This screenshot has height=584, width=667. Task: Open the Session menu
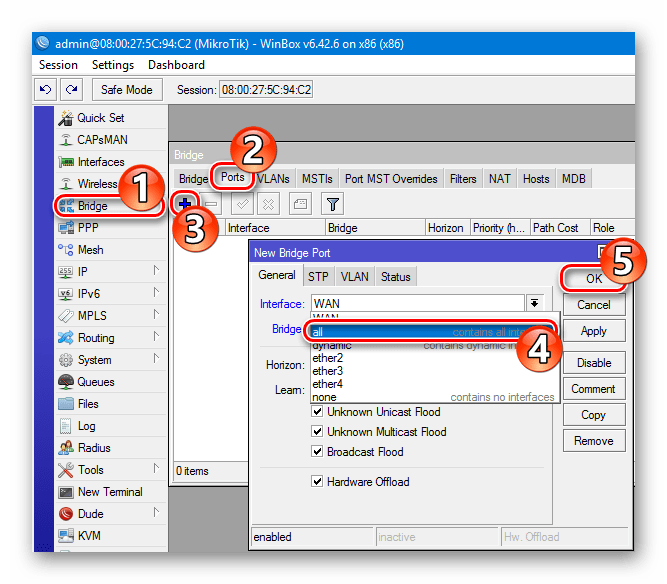(x=58, y=65)
